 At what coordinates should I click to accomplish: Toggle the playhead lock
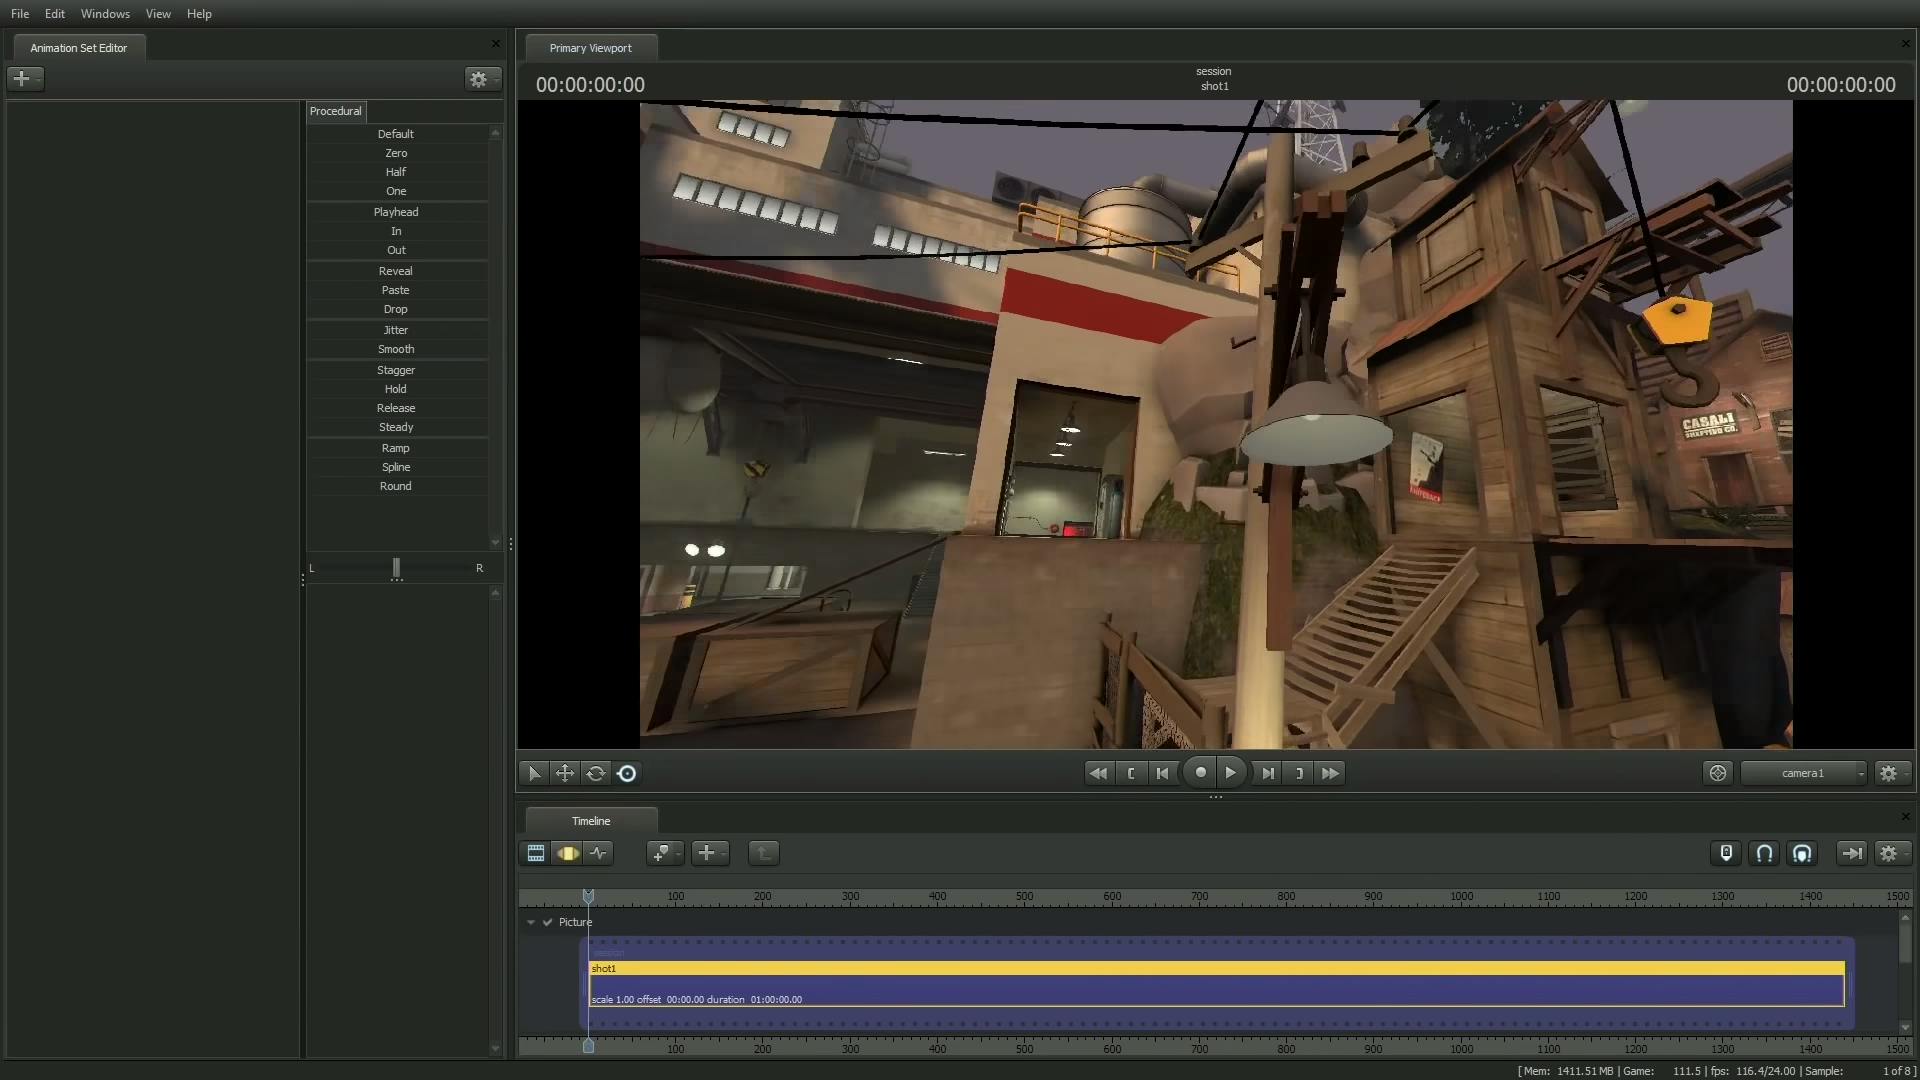pyautogui.click(x=1726, y=853)
